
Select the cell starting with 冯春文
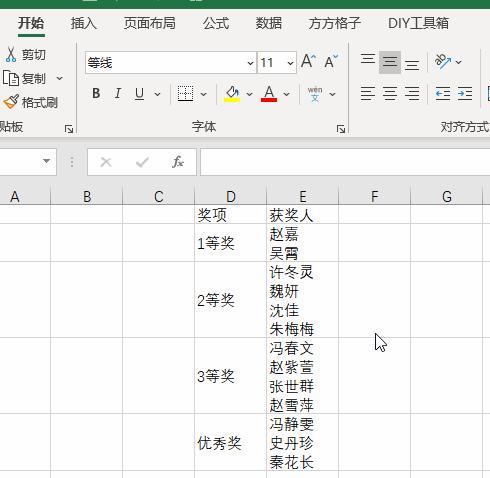(x=303, y=376)
